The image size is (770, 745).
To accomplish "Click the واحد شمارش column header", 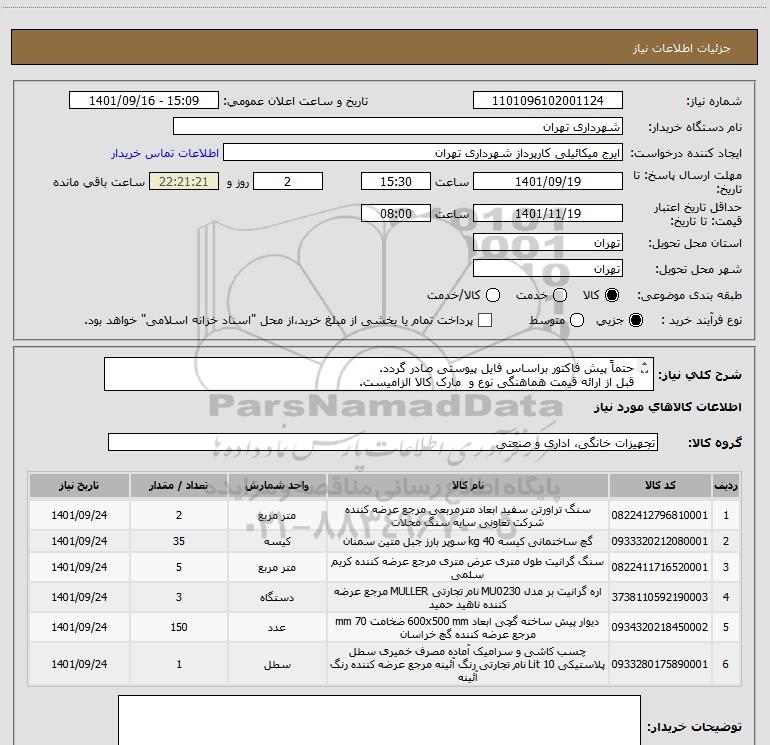I will click(277, 485).
